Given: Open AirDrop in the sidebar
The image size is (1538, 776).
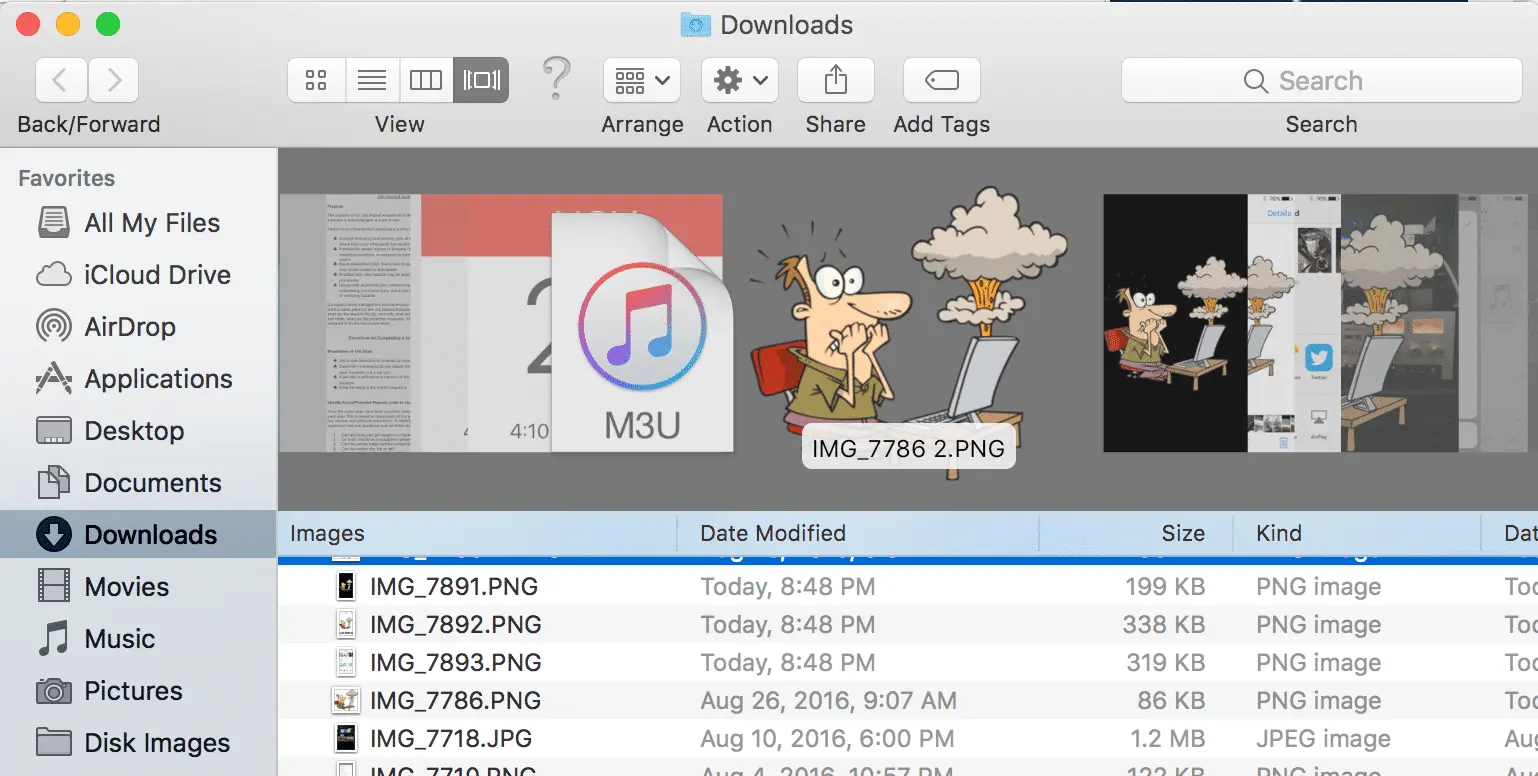Looking at the screenshot, I should 130,327.
